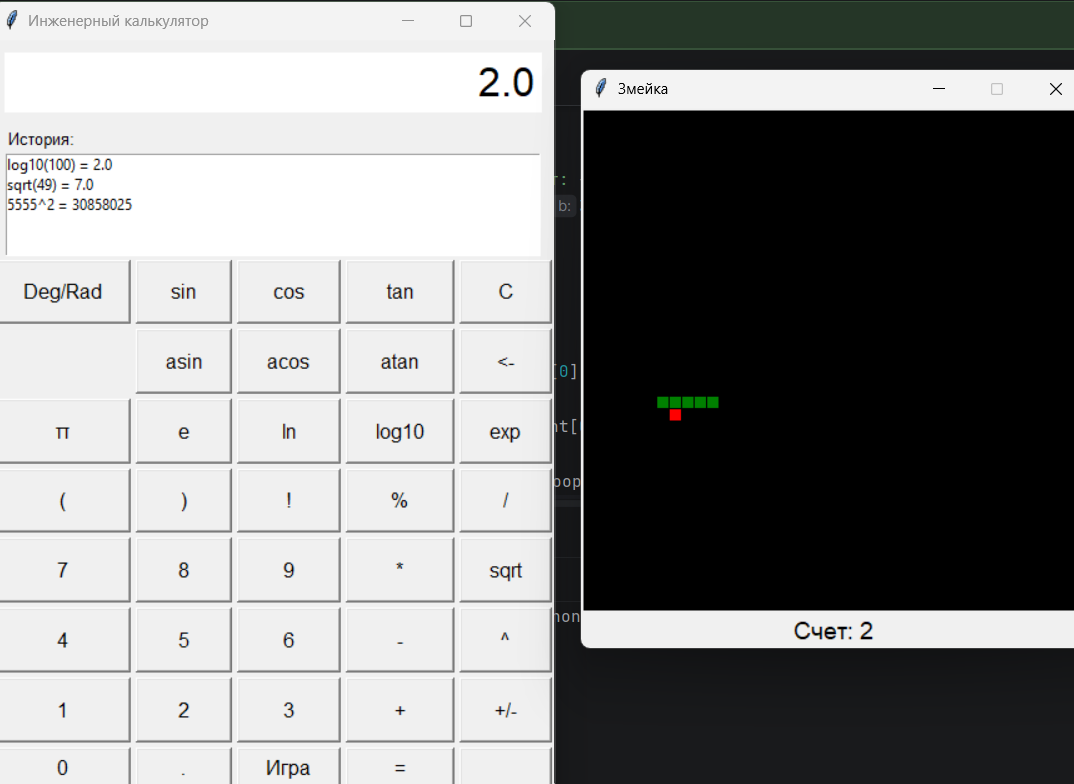Viewport: 1074px width, 784px height.
Task: Click the cos function button
Action: click(x=288, y=292)
